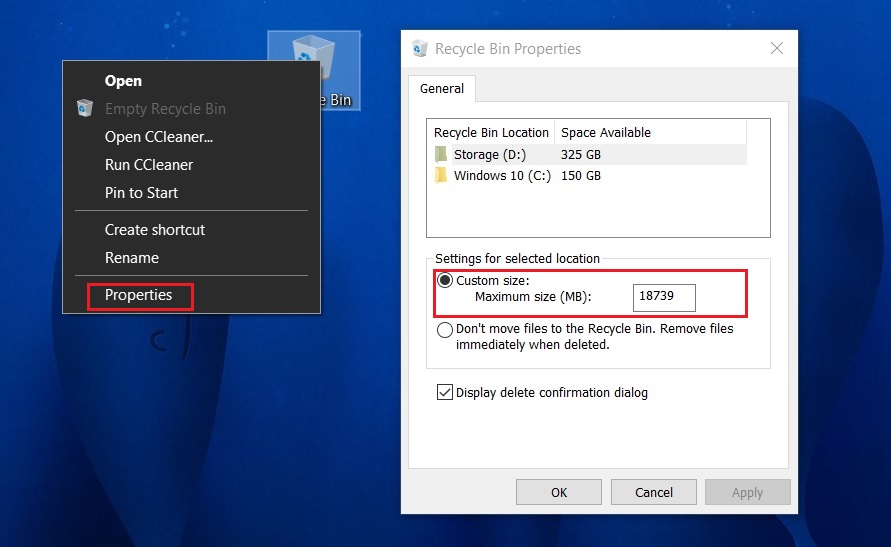
Task: Select Run CCleaner in context menu
Action: (x=191, y=165)
